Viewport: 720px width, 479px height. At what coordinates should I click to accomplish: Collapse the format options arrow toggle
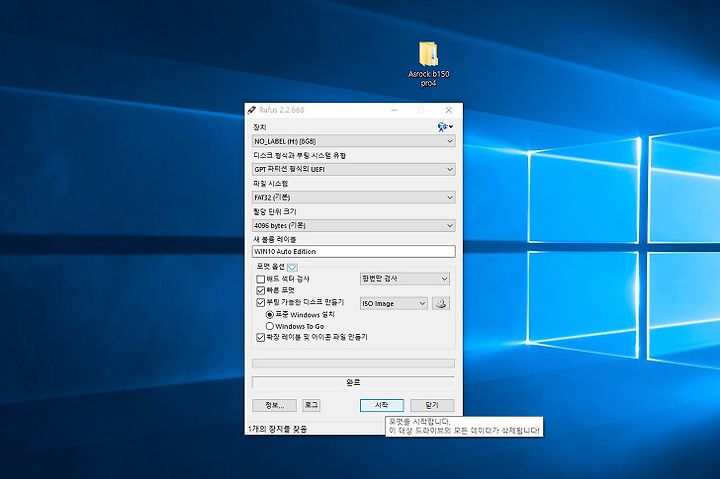(x=292, y=267)
